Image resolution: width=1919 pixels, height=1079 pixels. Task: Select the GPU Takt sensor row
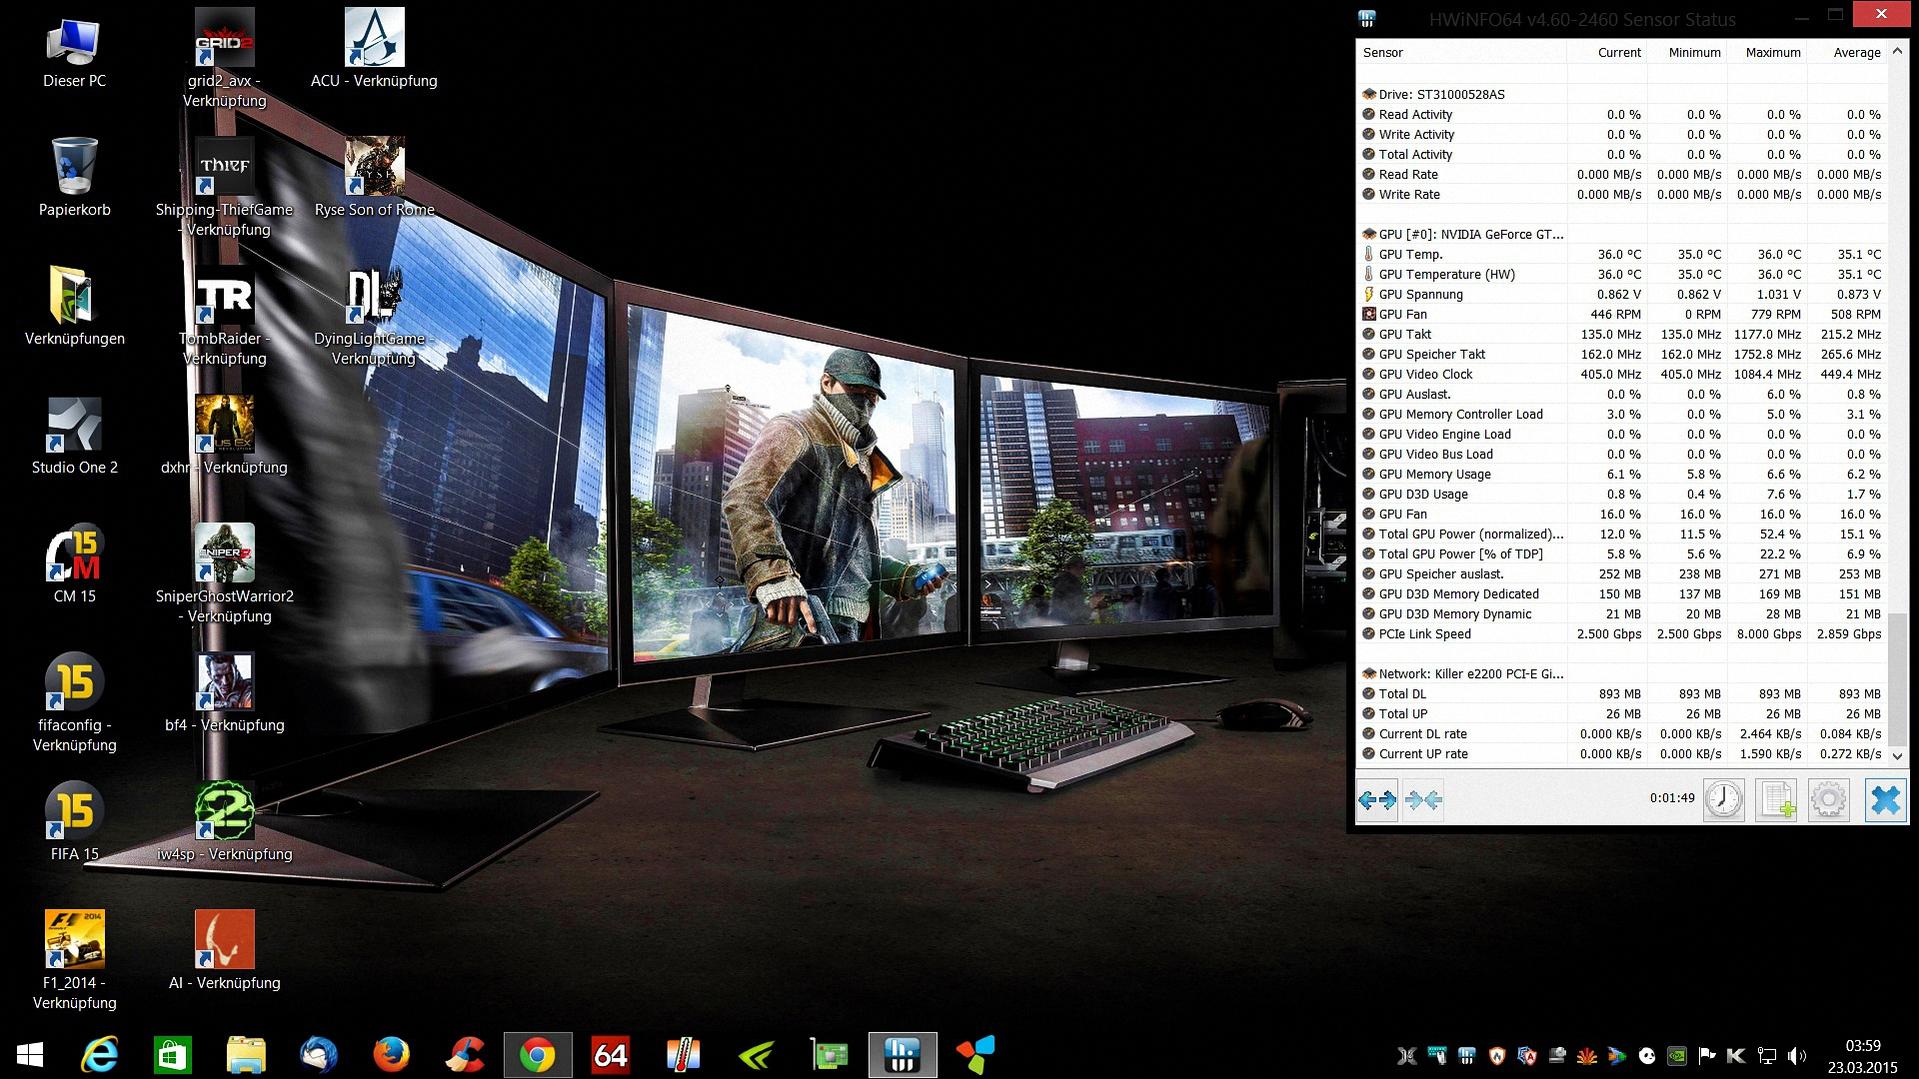(x=1621, y=334)
